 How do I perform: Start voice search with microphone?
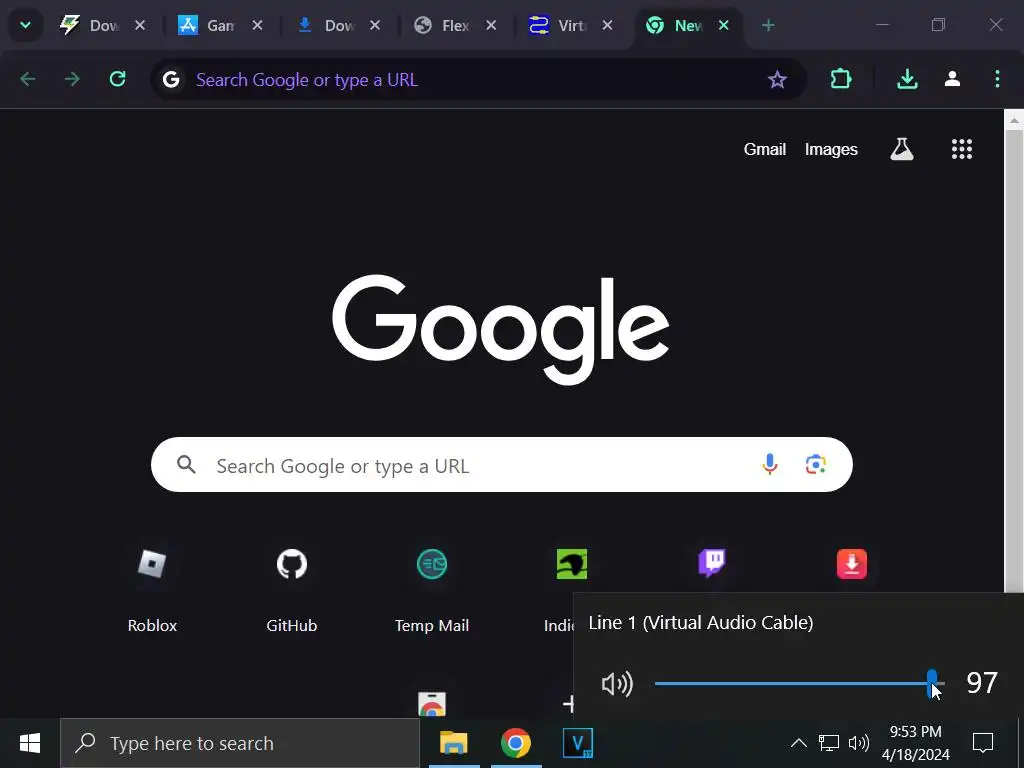click(770, 464)
